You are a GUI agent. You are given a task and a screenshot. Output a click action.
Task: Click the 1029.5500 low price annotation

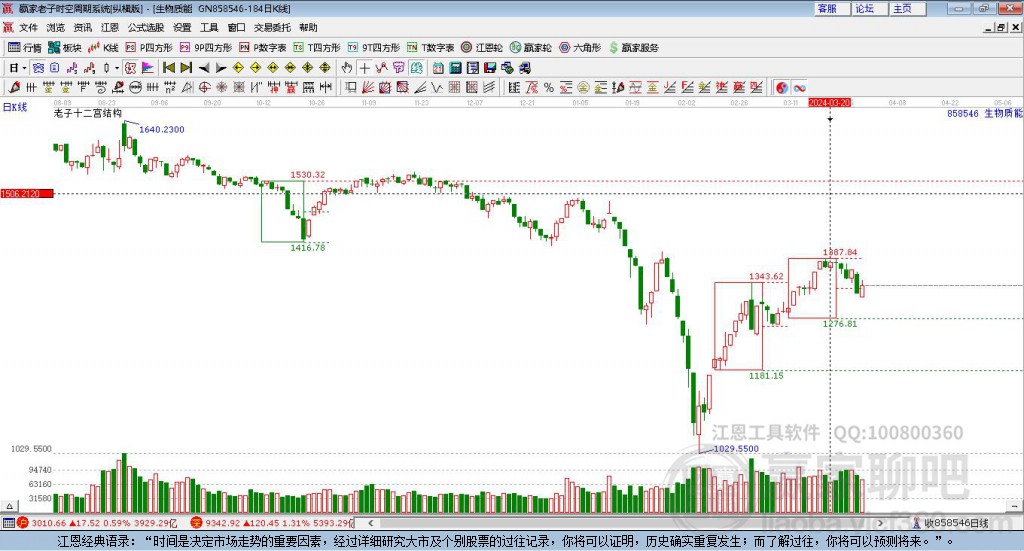point(736,449)
